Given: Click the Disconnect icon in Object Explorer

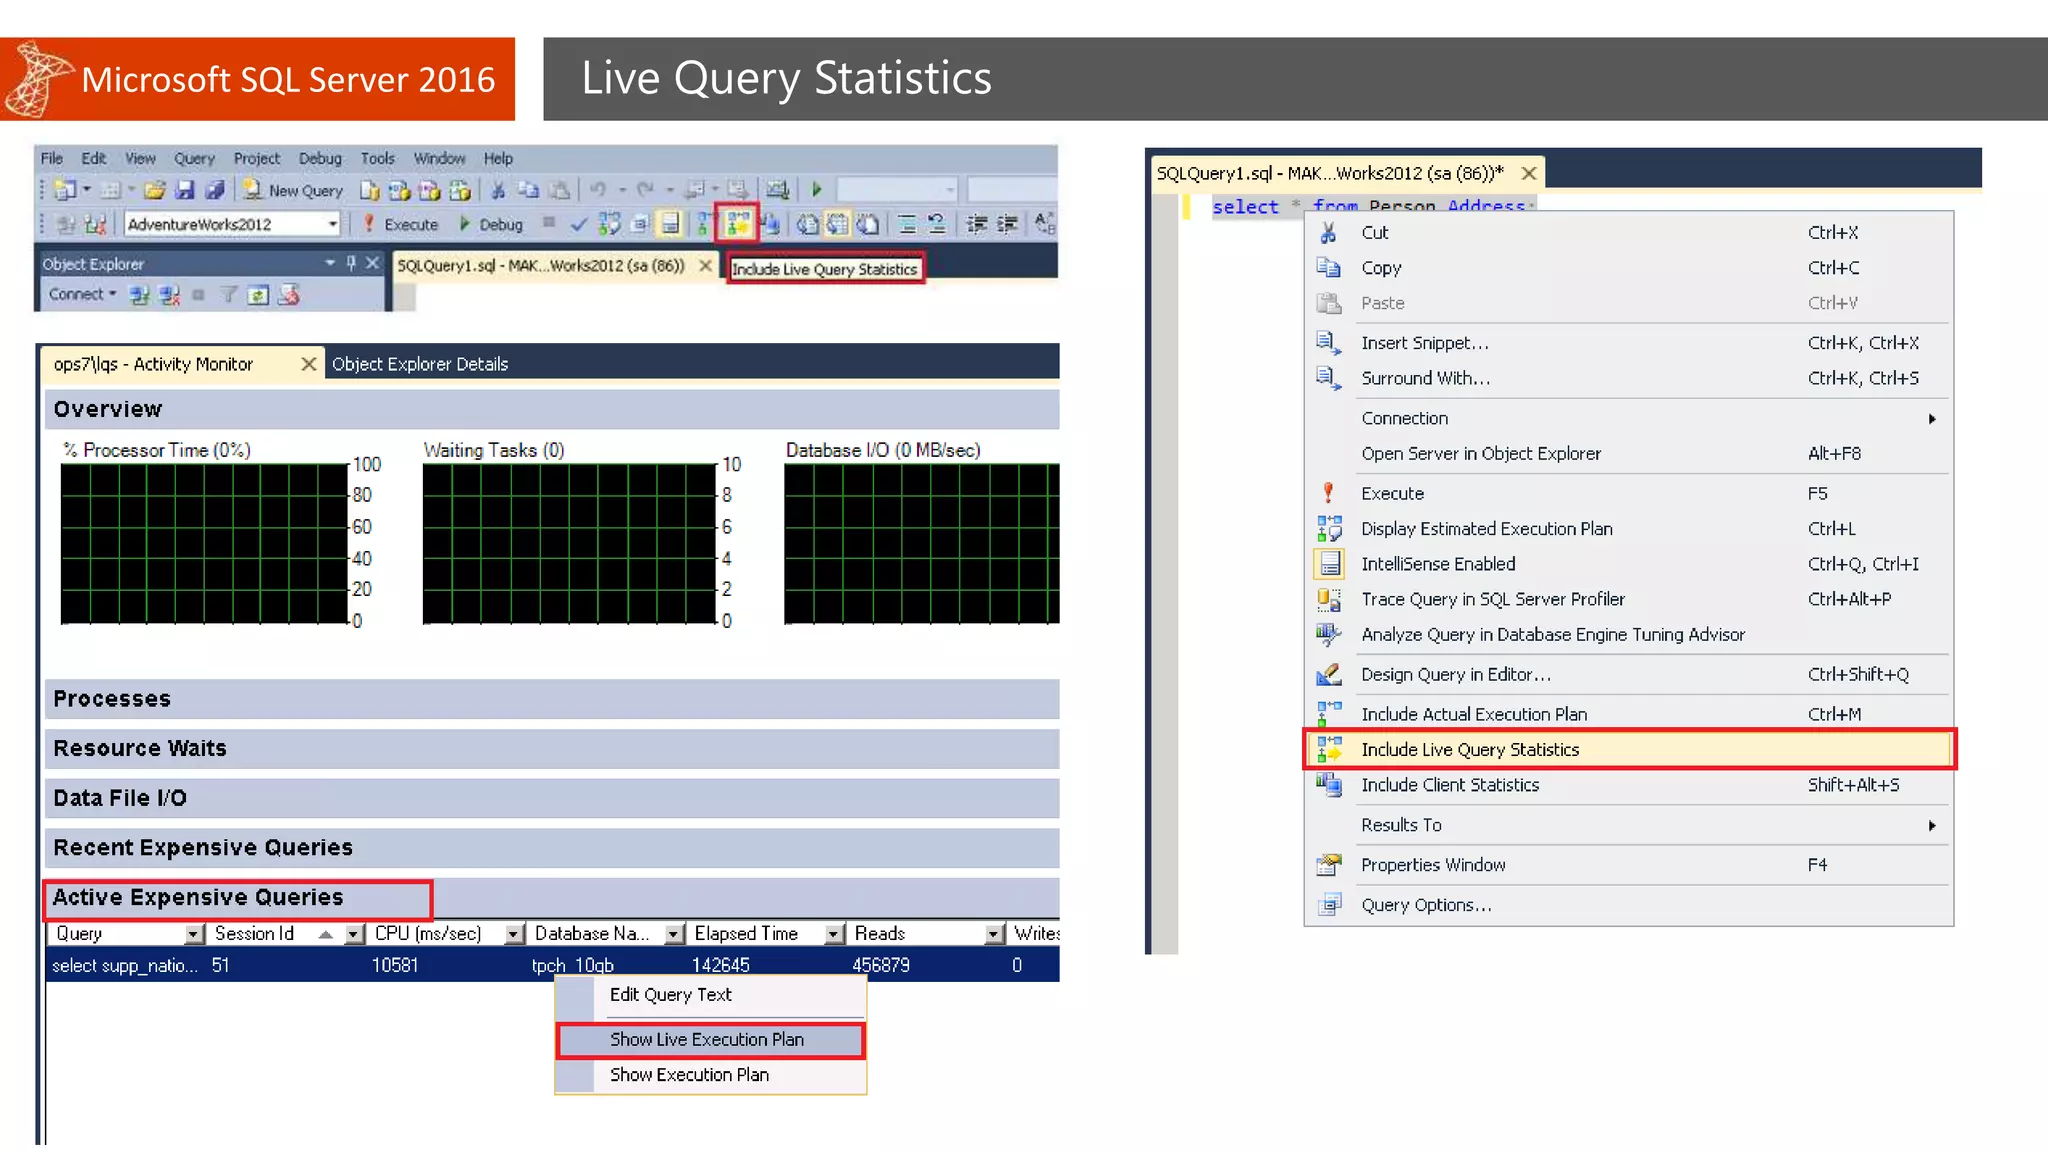Looking at the screenshot, I should tap(169, 295).
